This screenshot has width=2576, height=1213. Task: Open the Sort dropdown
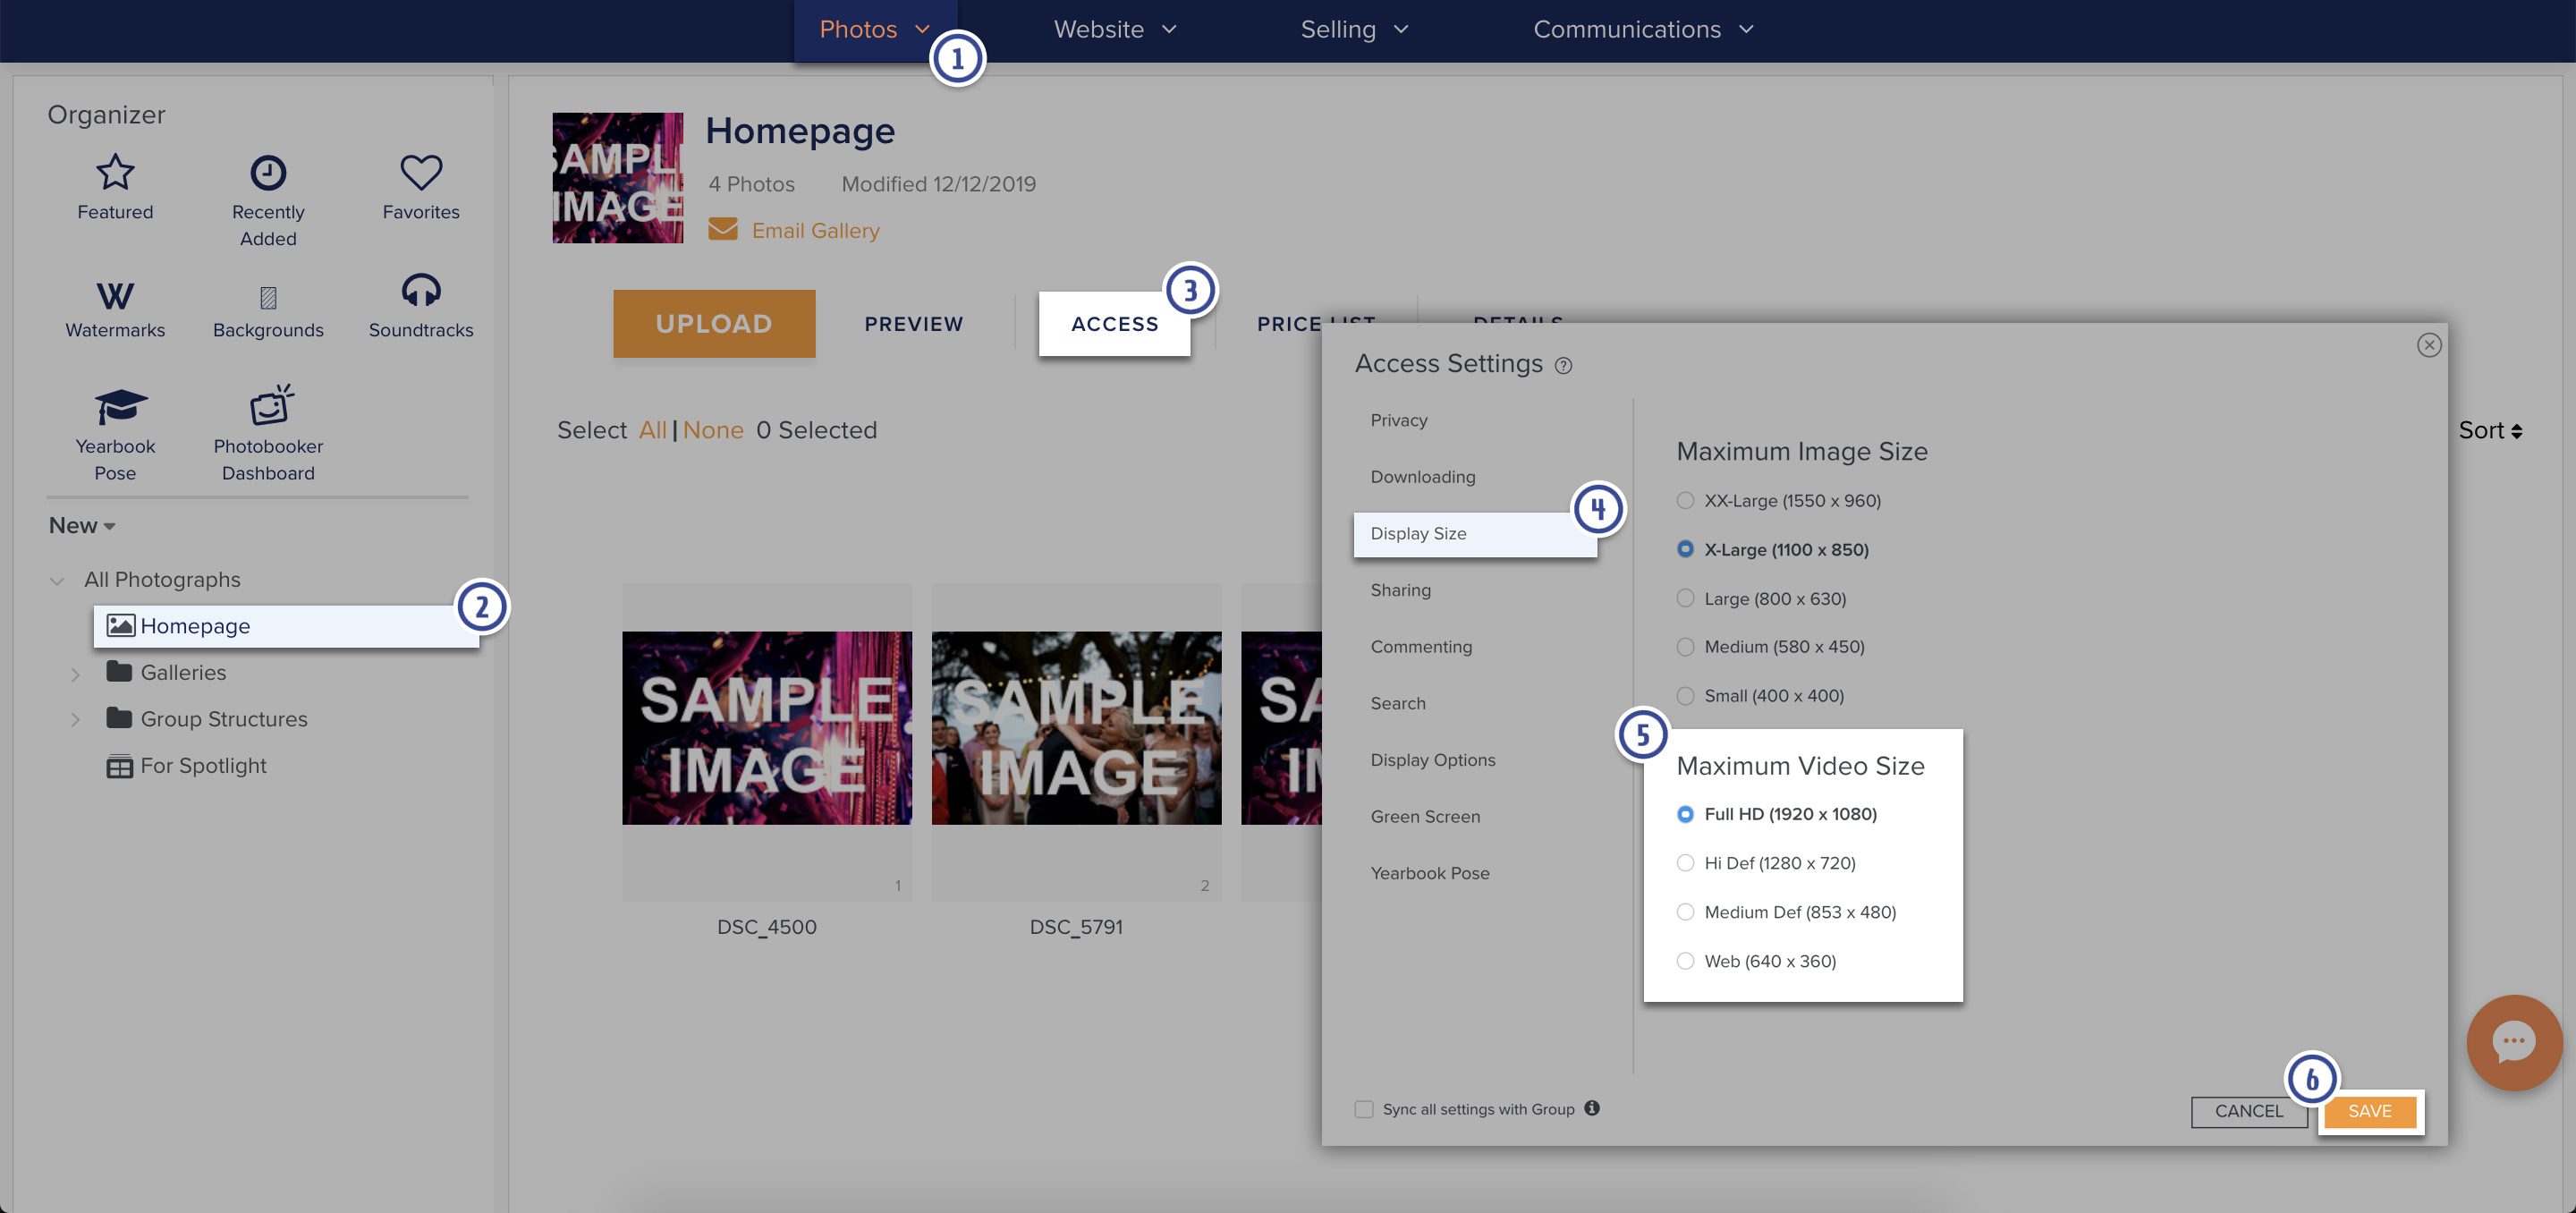[2489, 431]
